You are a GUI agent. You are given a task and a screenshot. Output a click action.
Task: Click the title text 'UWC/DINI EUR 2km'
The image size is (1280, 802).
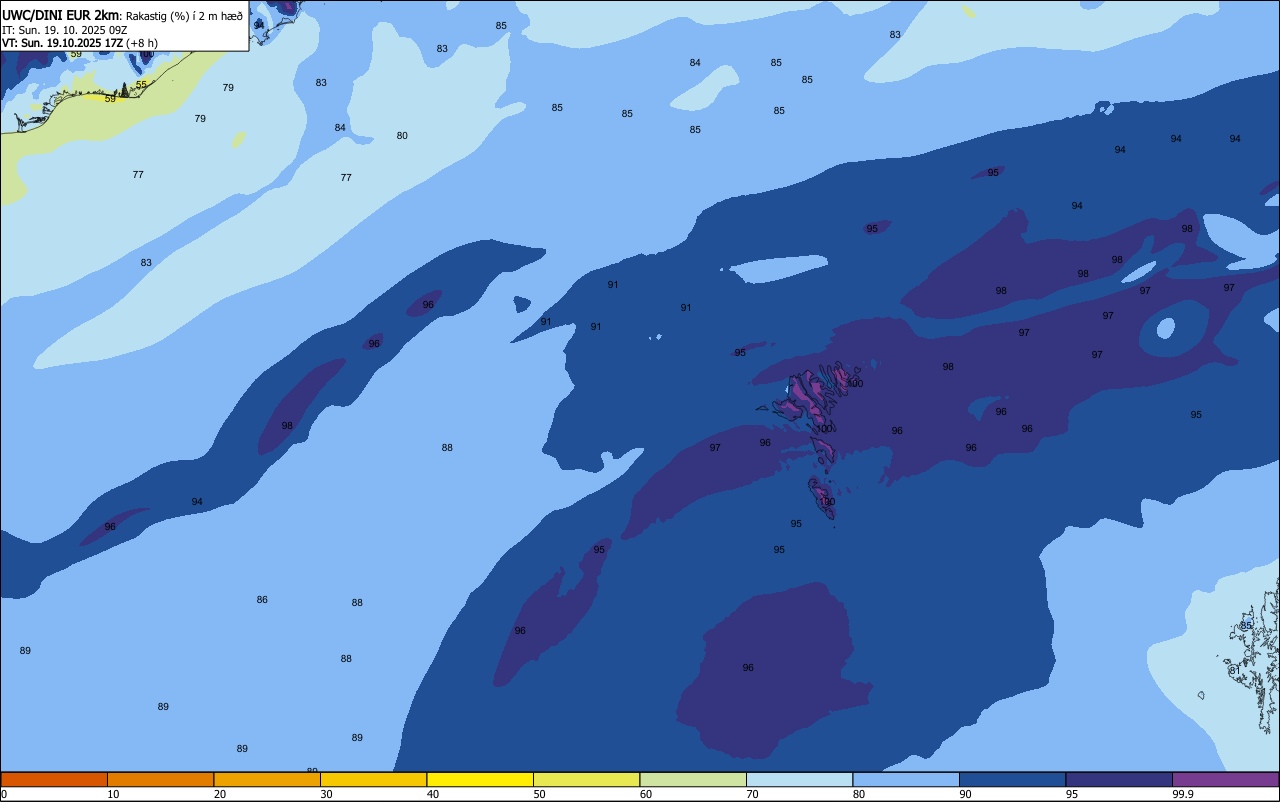point(60,15)
